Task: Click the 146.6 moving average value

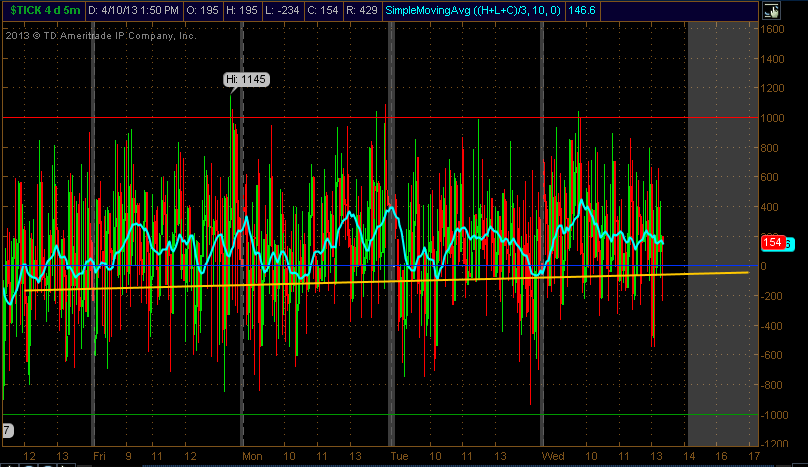Action: click(x=582, y=10)
